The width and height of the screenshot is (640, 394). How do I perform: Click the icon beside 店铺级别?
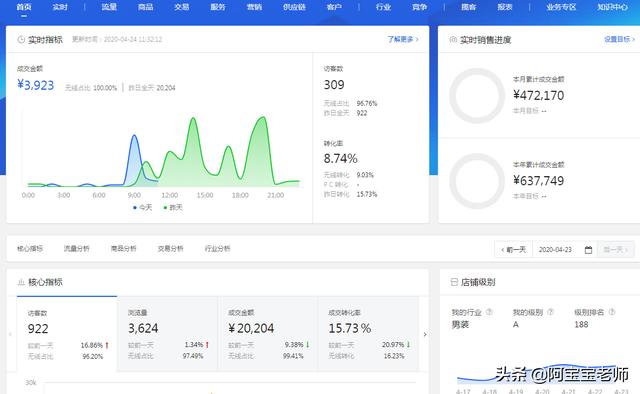point(454,282)
